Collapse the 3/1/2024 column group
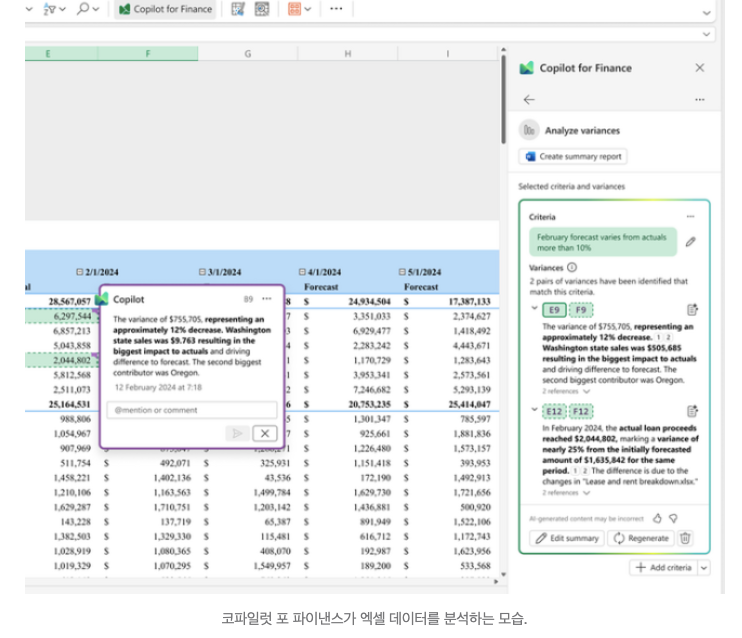 coord(203,272)
